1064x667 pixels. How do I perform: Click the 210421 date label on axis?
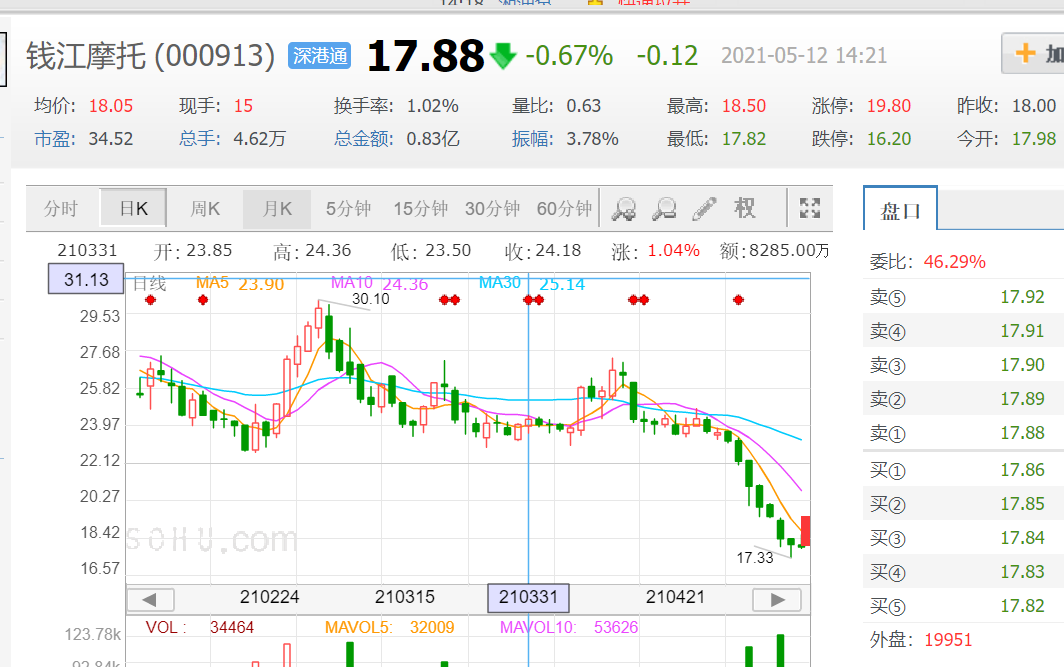click(x=675, y=597)
